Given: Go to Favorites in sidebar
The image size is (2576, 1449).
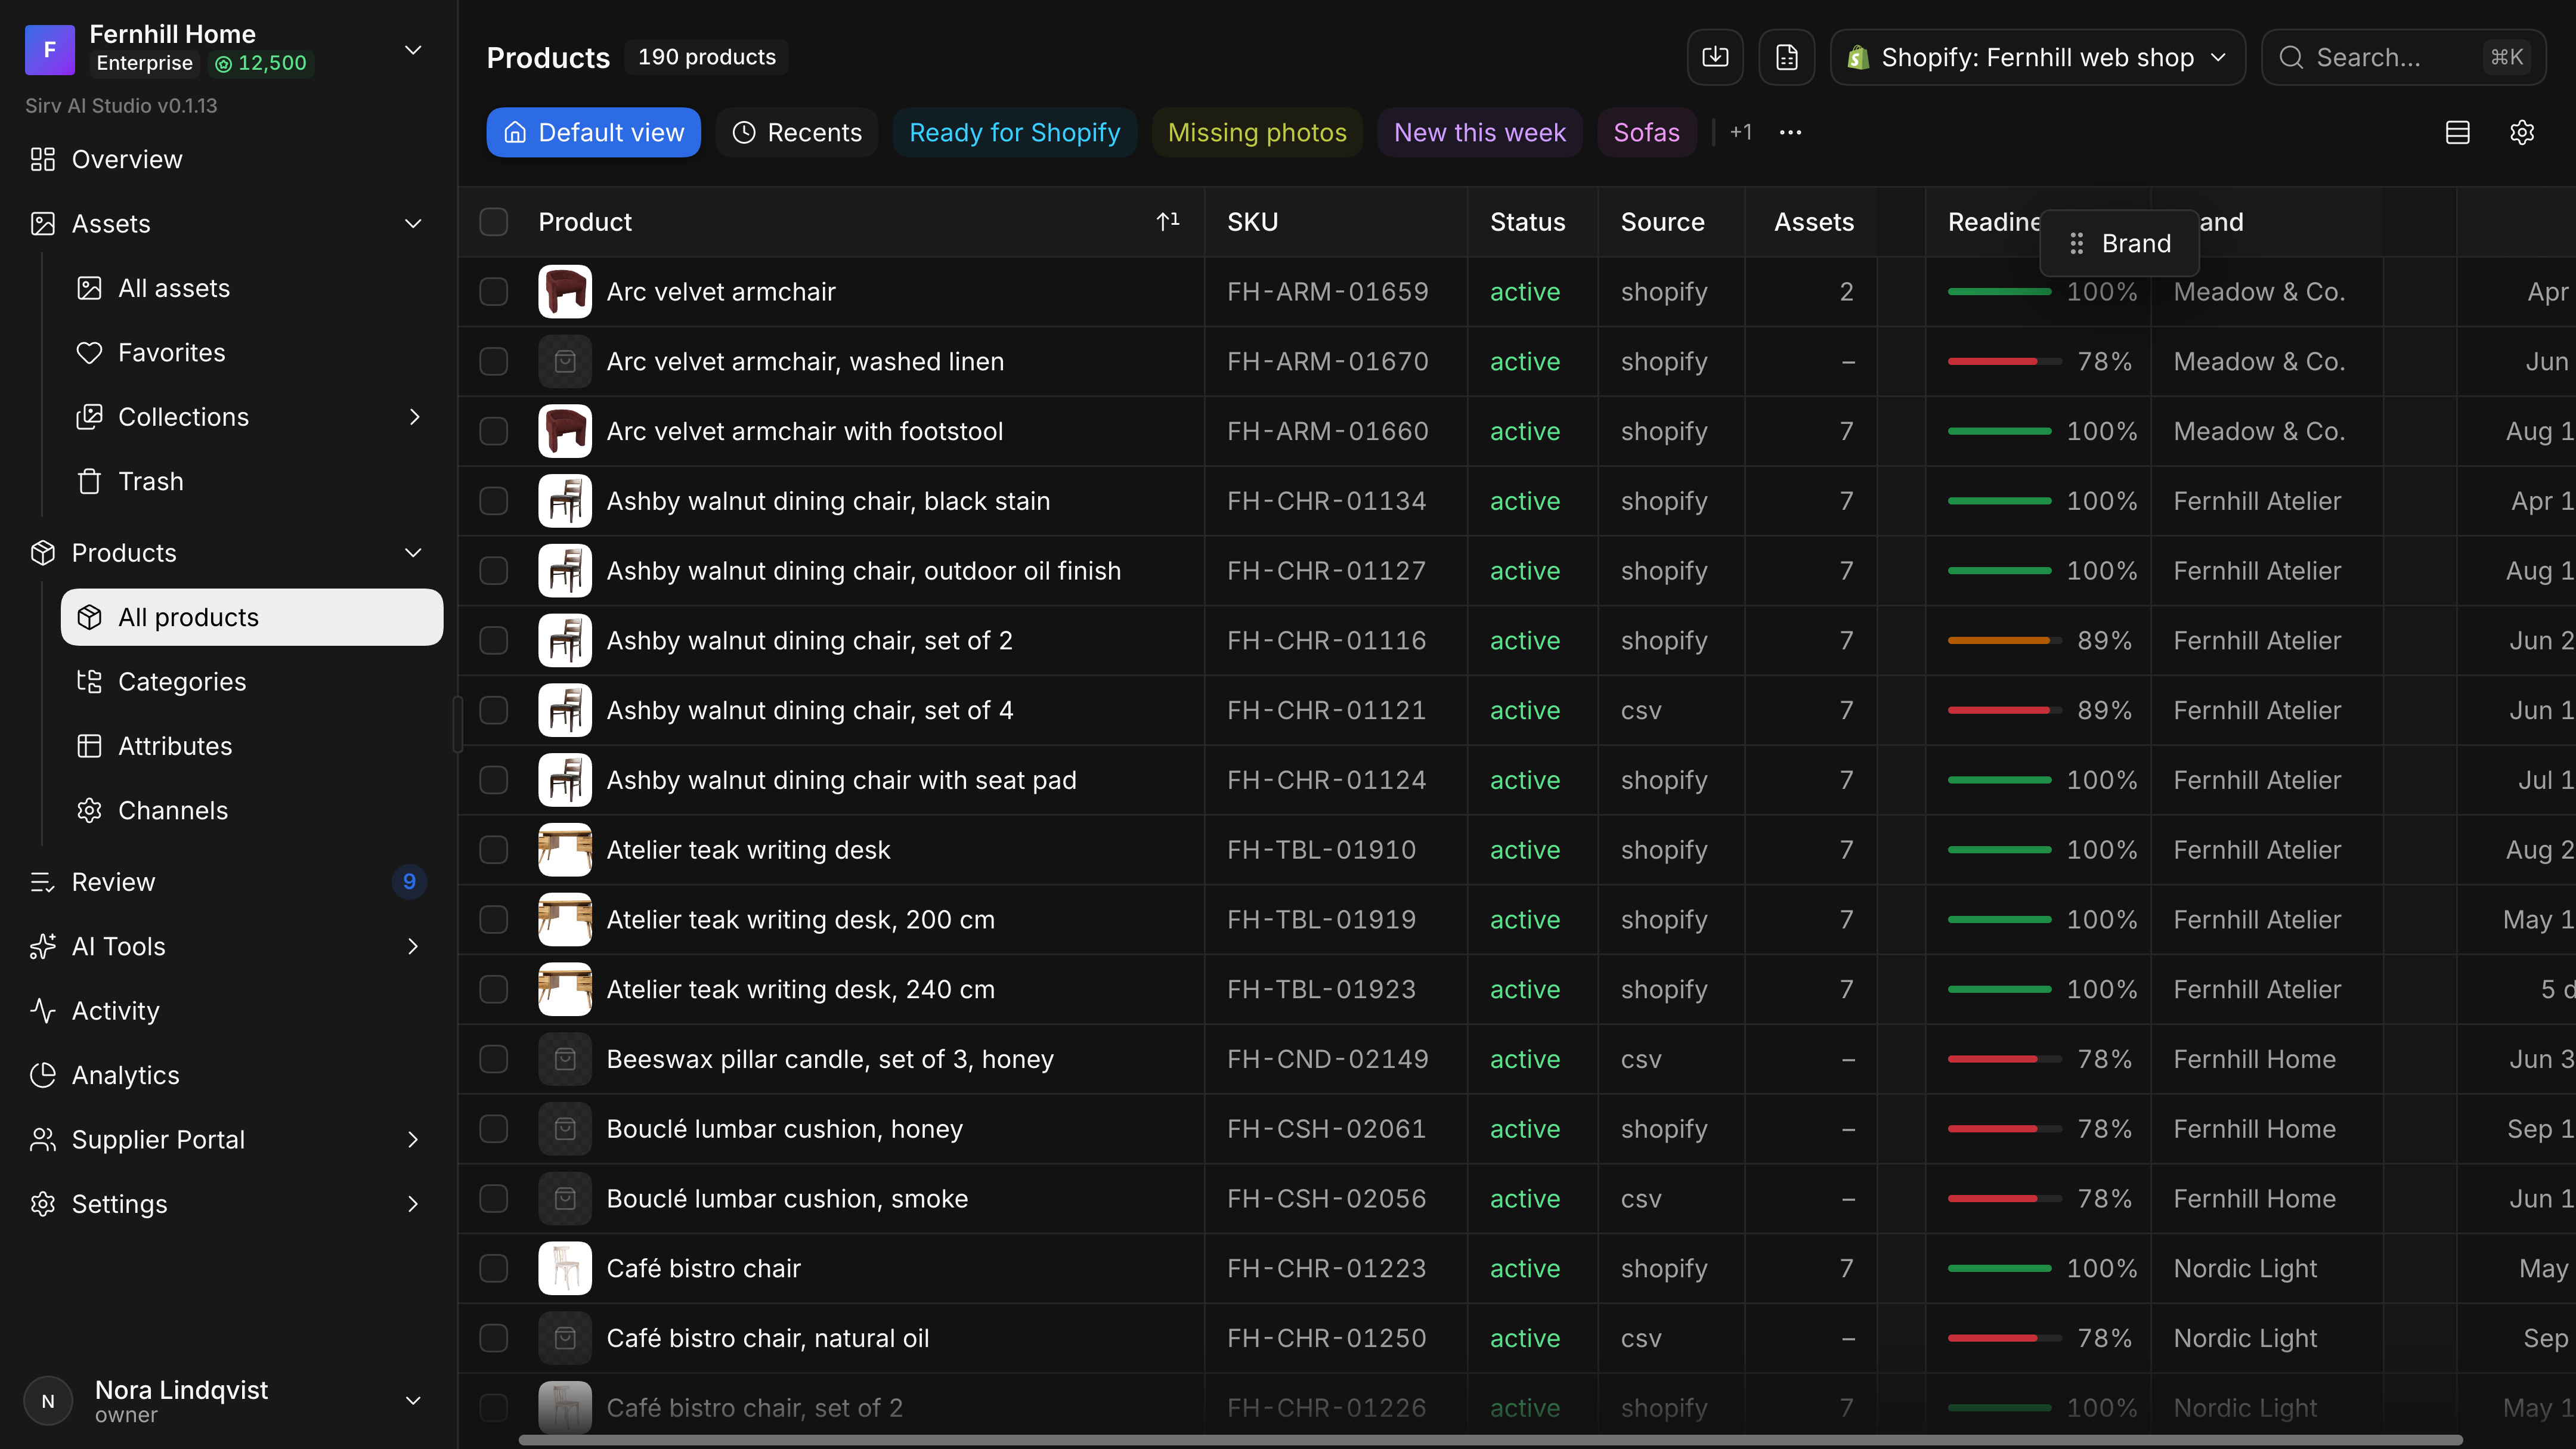Looking at the screenshot, I should click(x=252, y=352).
